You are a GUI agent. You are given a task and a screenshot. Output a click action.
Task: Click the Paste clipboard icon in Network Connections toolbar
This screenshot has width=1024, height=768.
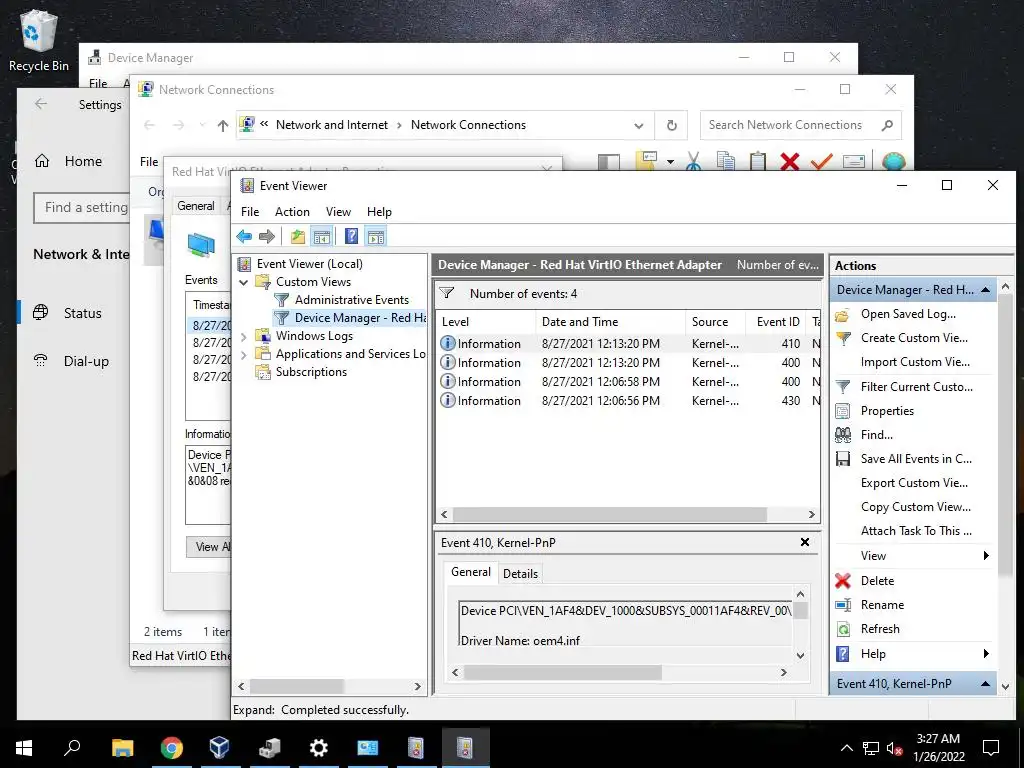point(758,161)
